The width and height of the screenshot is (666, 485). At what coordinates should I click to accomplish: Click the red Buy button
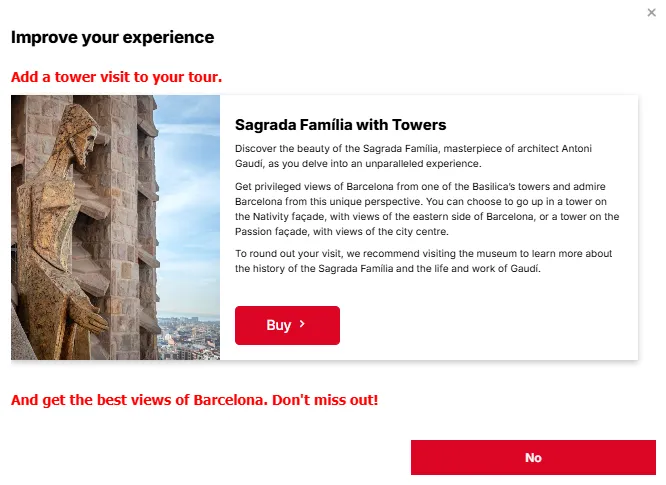(x=287, y=325)
